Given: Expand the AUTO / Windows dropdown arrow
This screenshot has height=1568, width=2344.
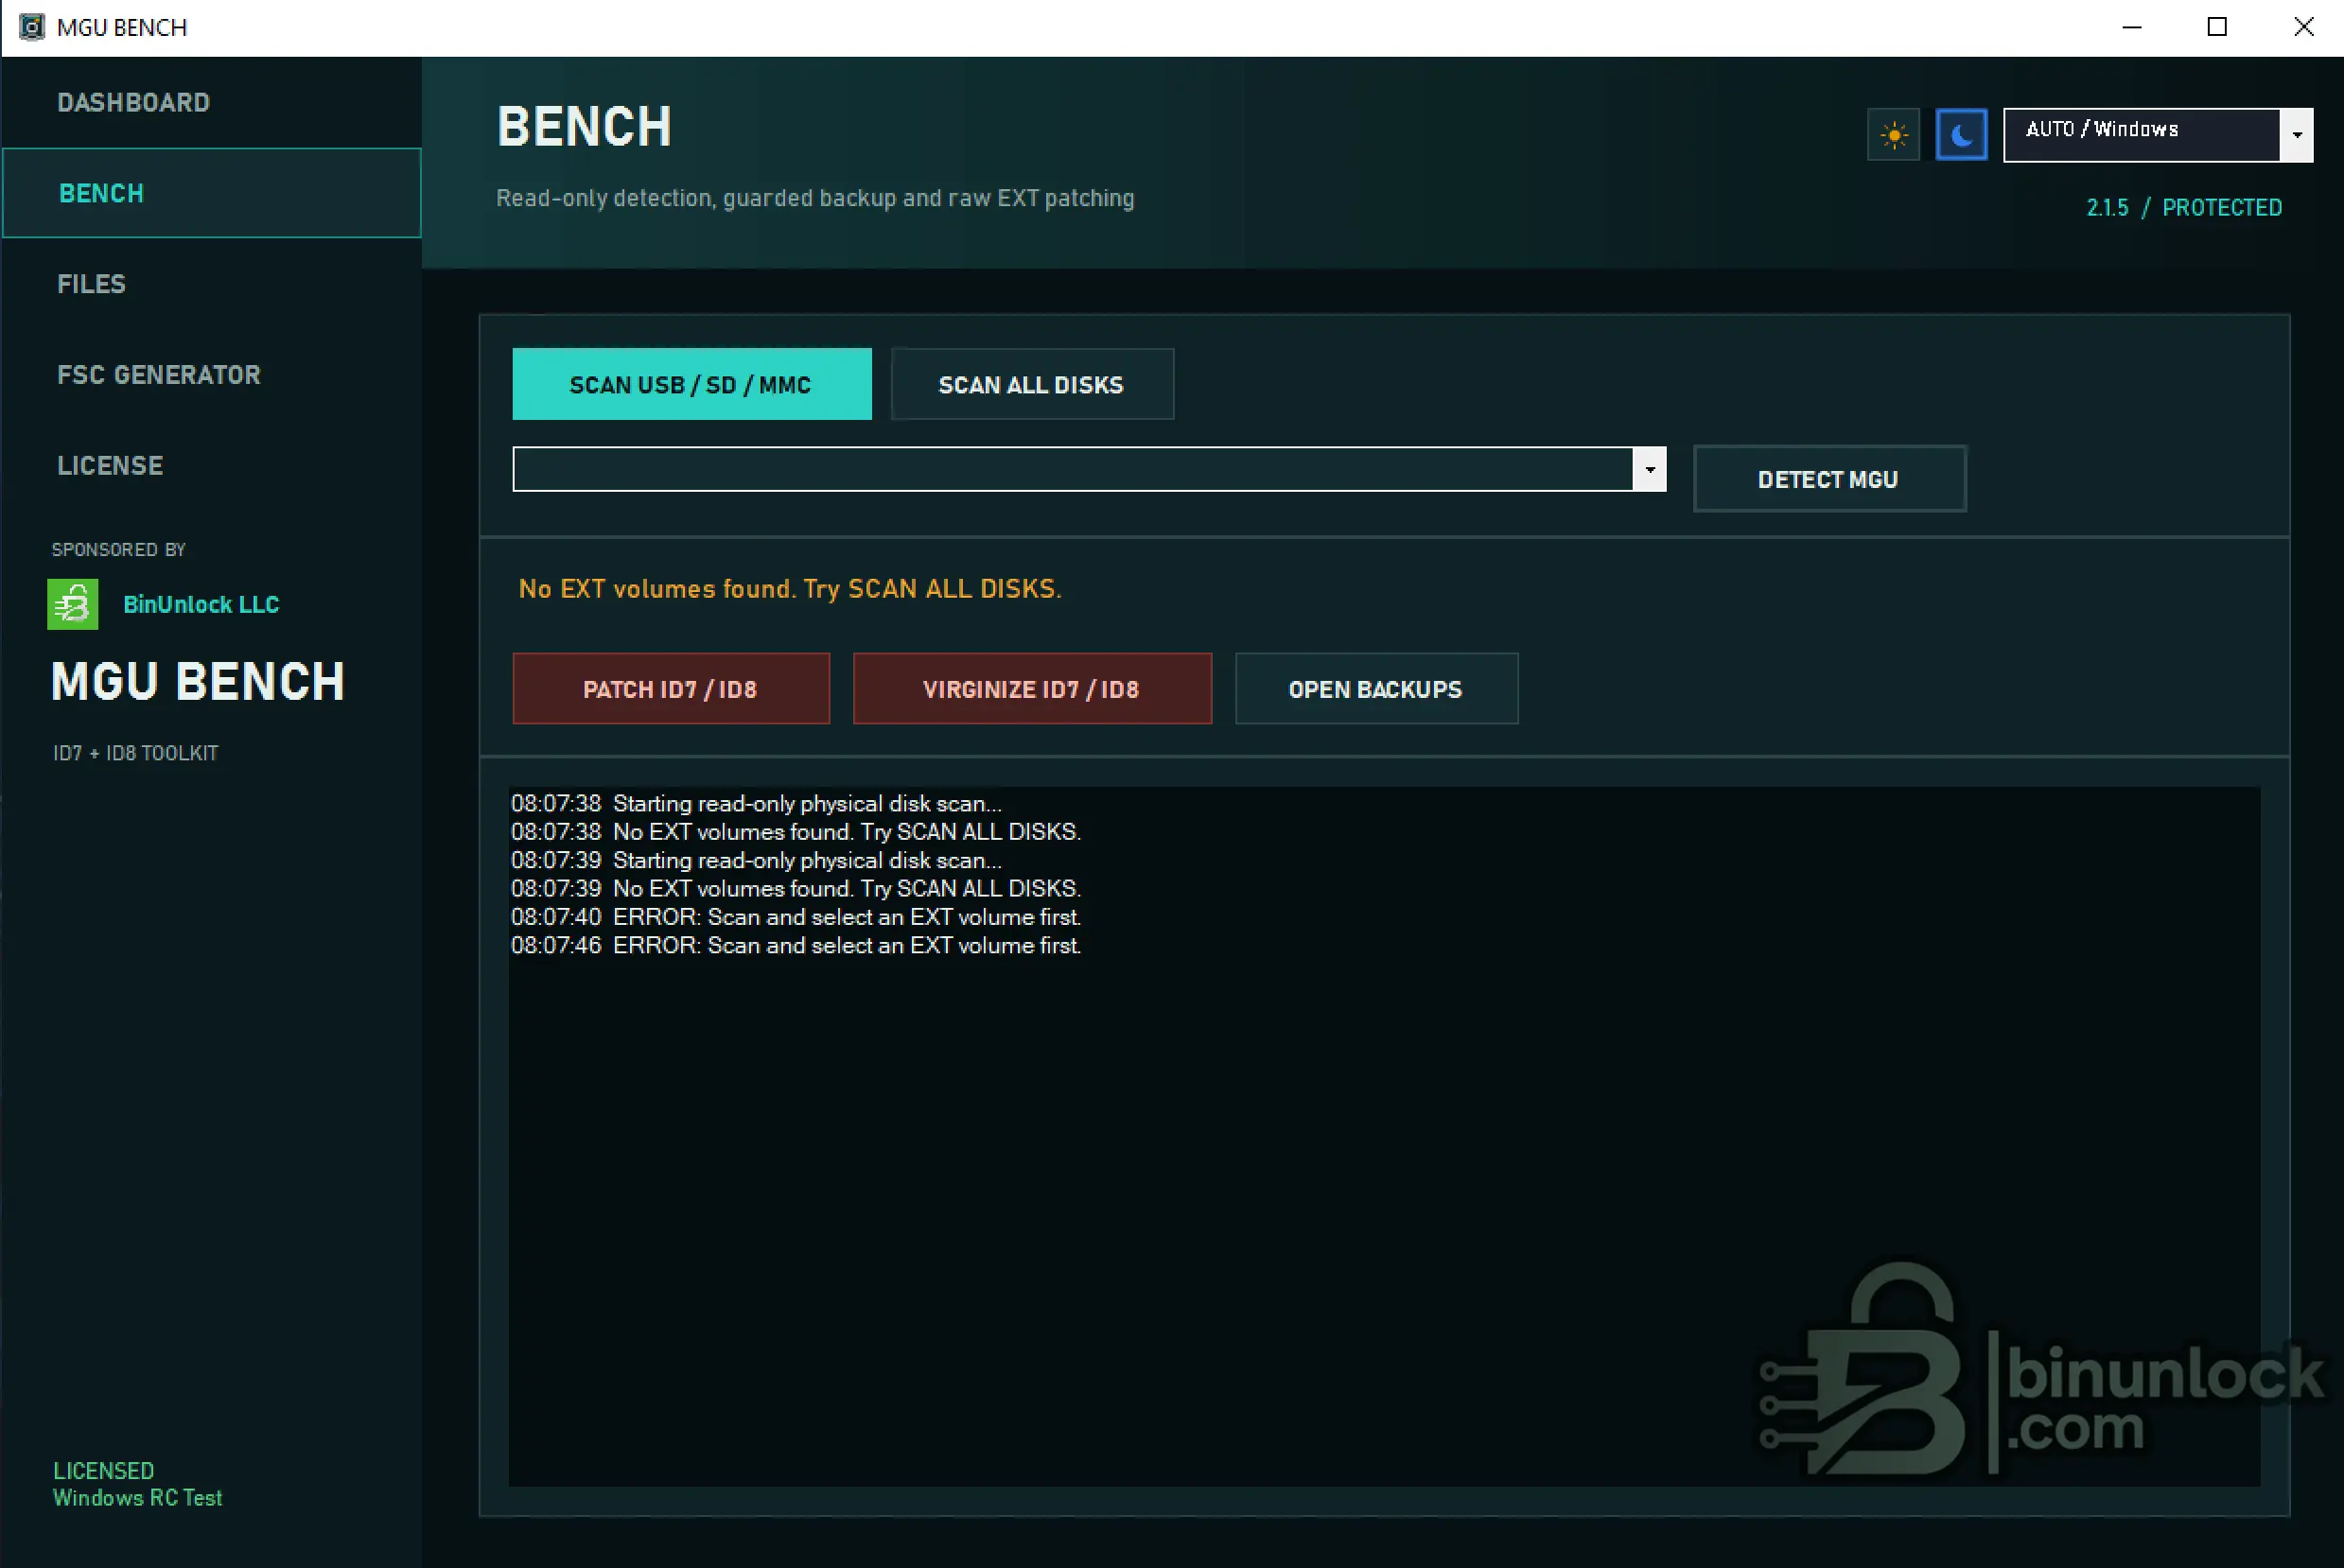Looking at the screenshot, I should point(2297,134).
